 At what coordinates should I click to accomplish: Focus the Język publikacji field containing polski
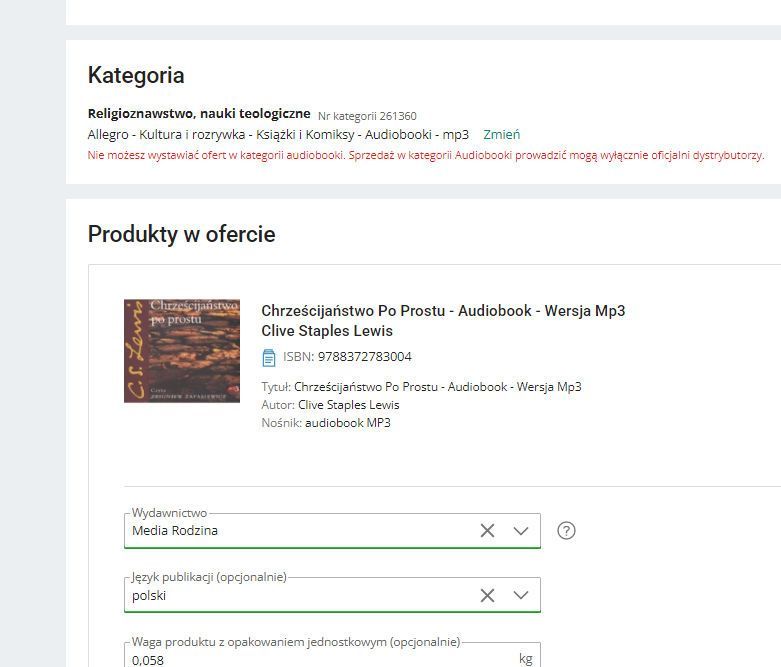click(x=300, y=595)
